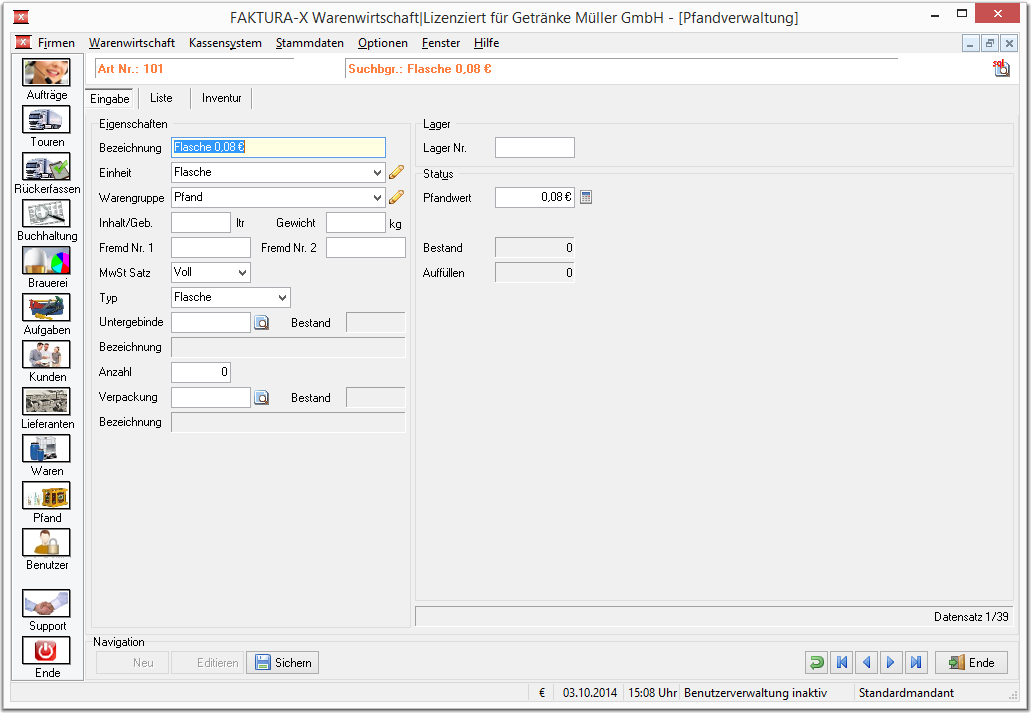Click the Sichern save button
This screenshot has height=713, width=1031.
(x=283, y=662)
